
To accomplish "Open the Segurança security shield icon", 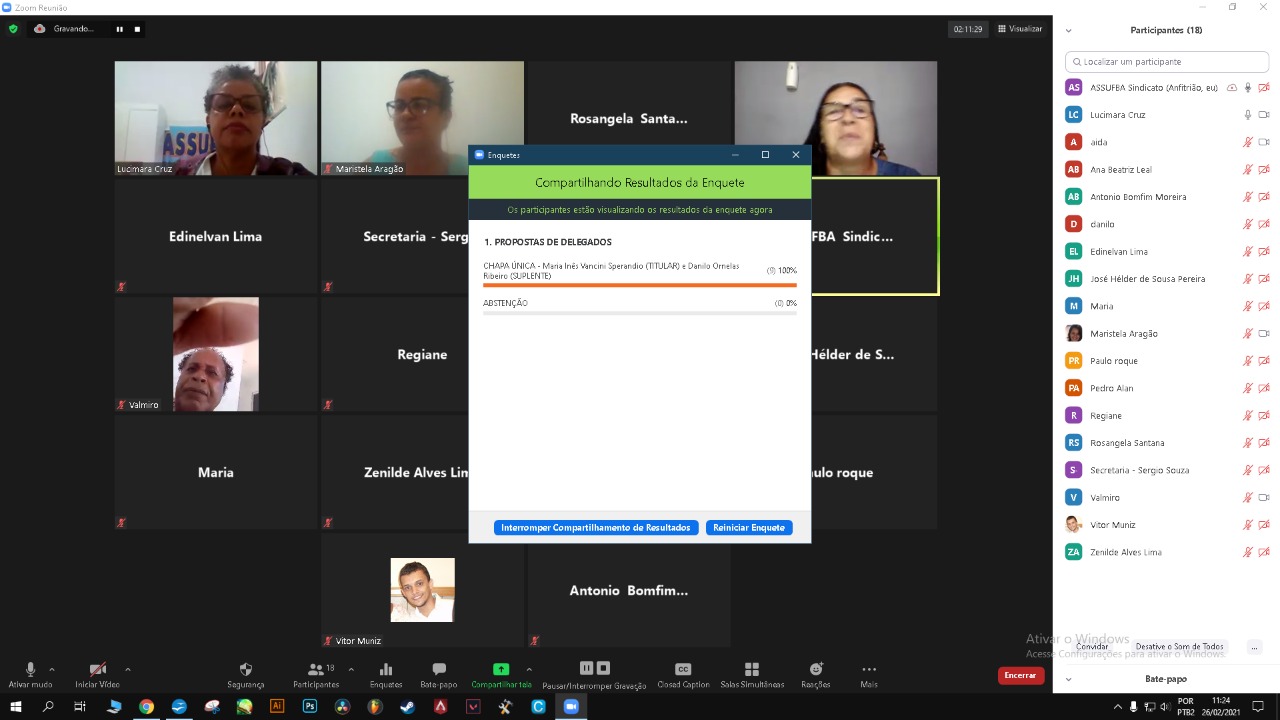I will [246, 670].
